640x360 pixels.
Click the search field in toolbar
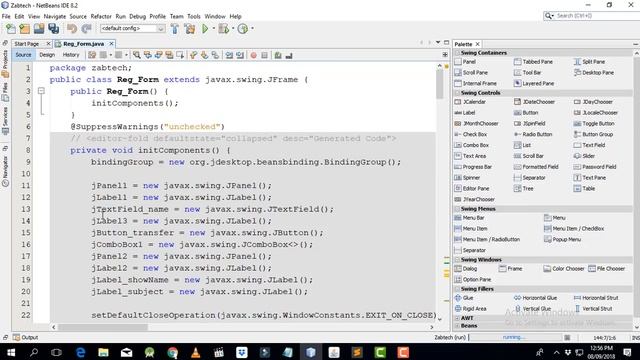click(591, 16)
